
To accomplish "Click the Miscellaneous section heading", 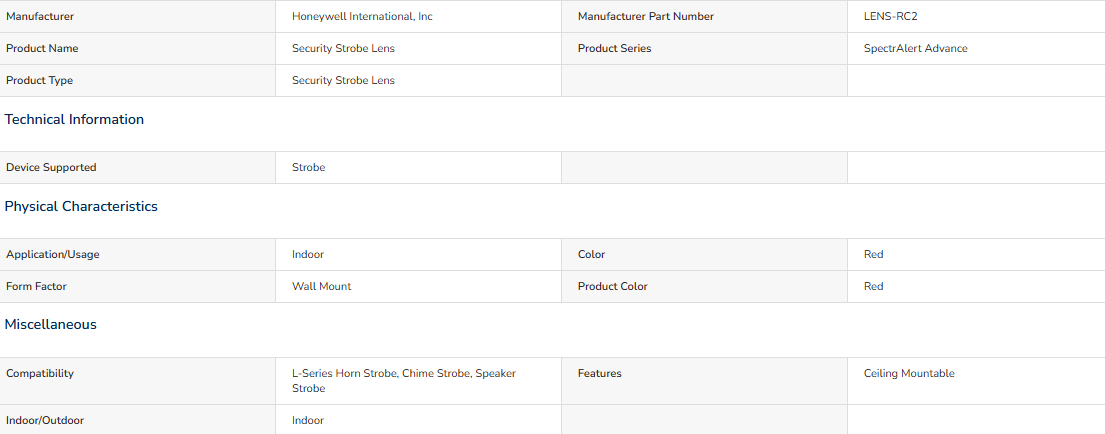I will 51,325.
